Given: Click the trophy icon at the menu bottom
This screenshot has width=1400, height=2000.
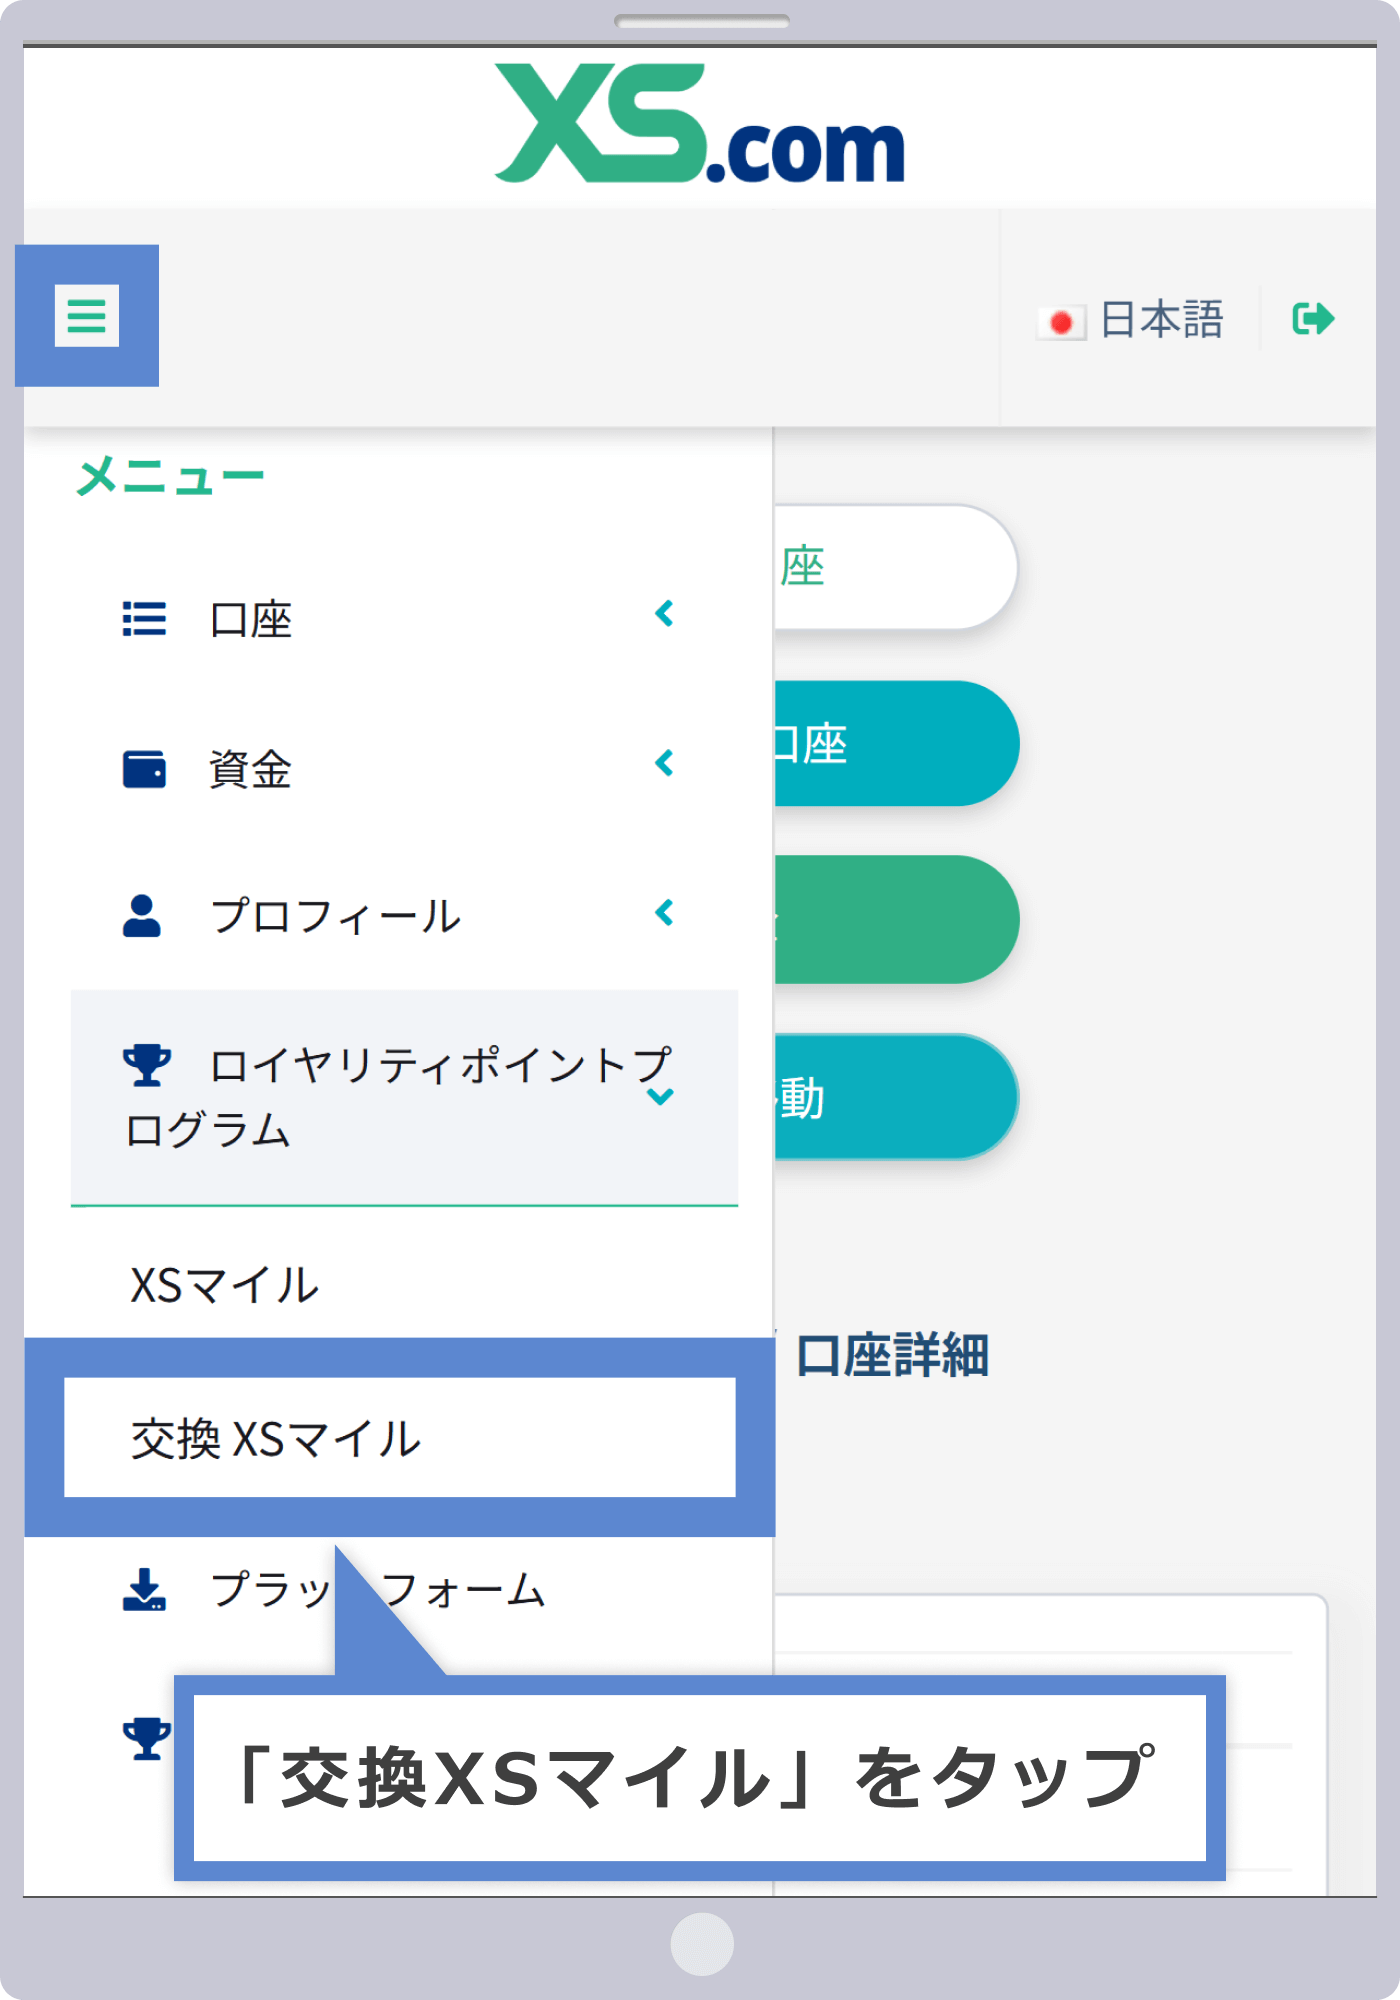Looking at the screenshot, I should point(146,1738).
